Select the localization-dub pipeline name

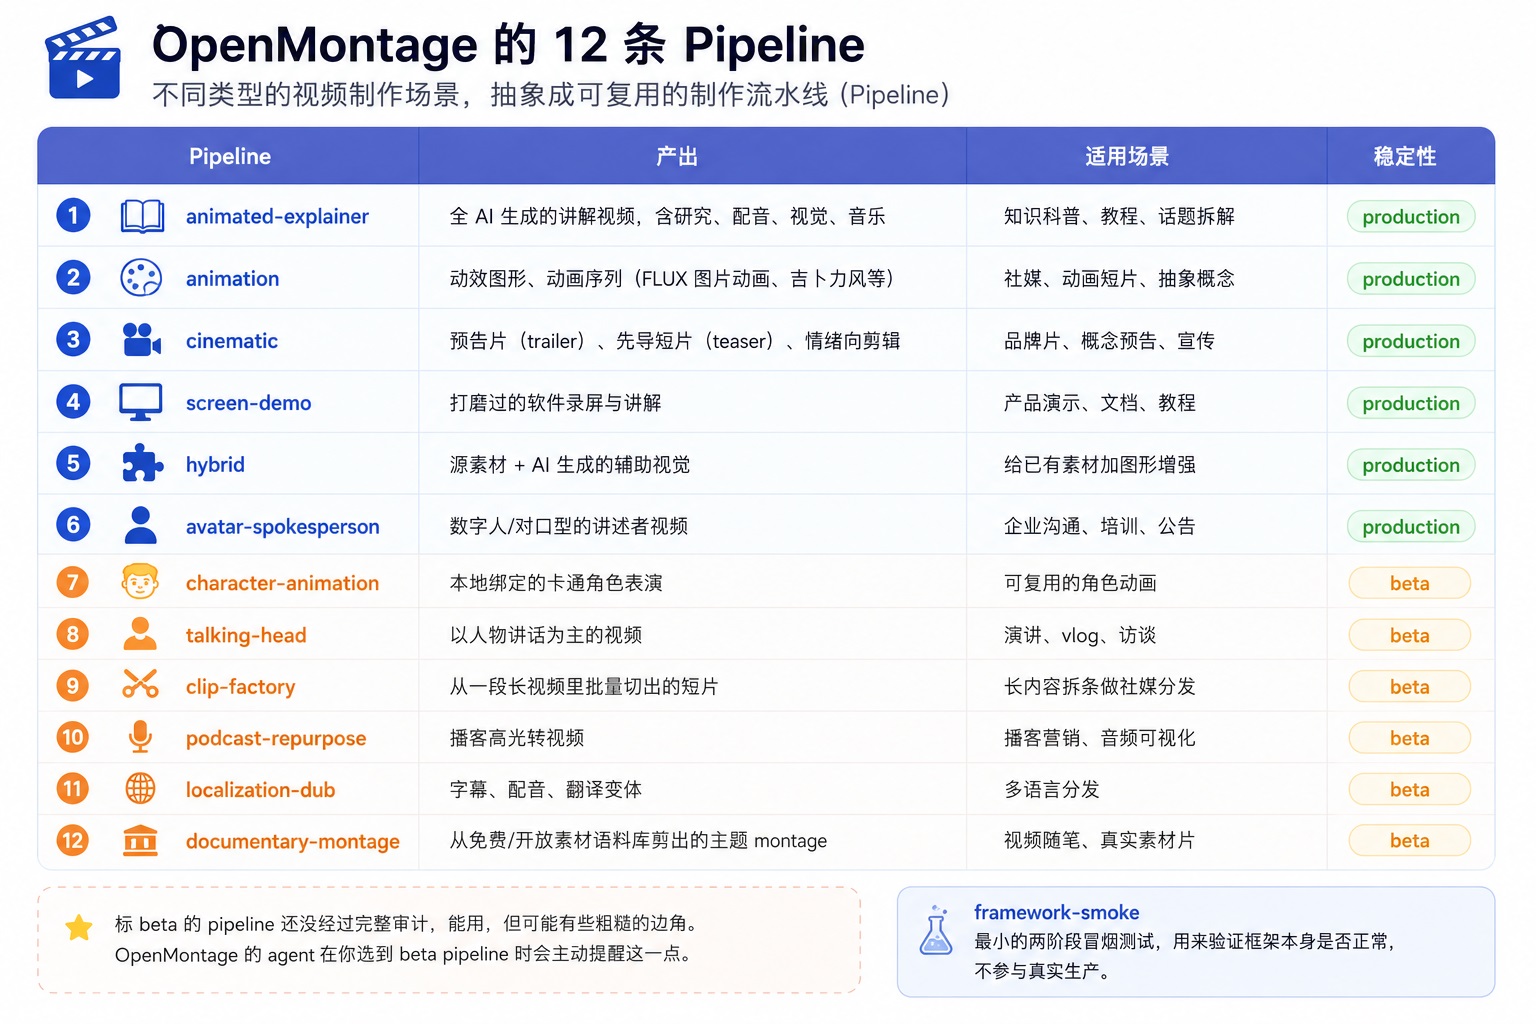coord(260,790)
